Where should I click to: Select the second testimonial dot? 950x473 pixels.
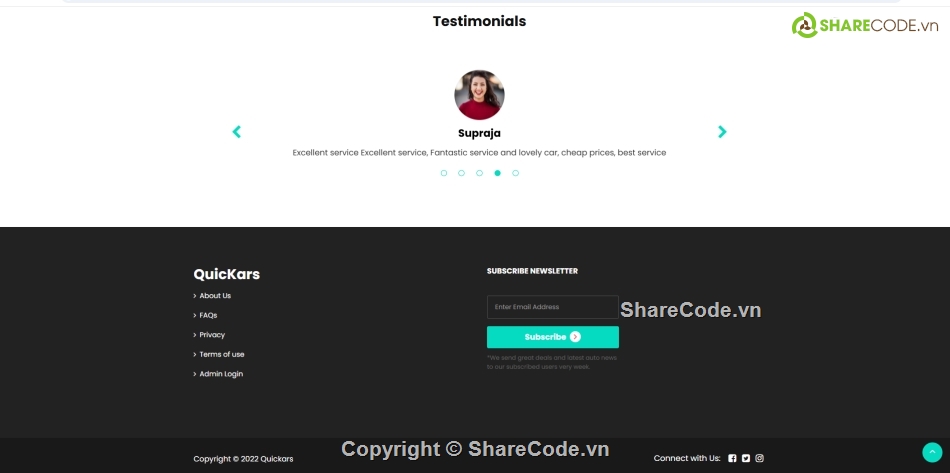pos(461,173)
